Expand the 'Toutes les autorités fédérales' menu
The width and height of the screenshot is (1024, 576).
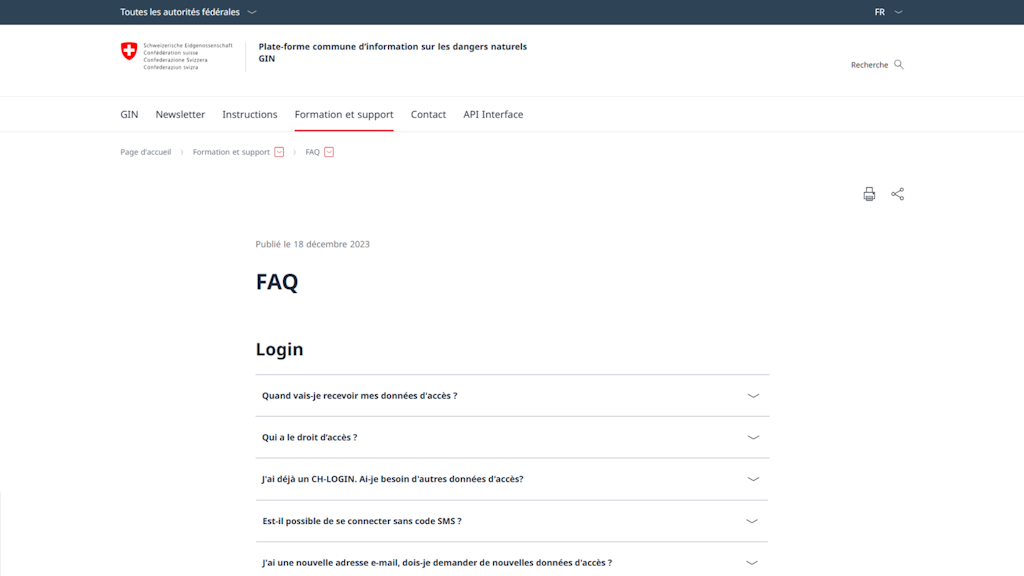pos(185,12)
